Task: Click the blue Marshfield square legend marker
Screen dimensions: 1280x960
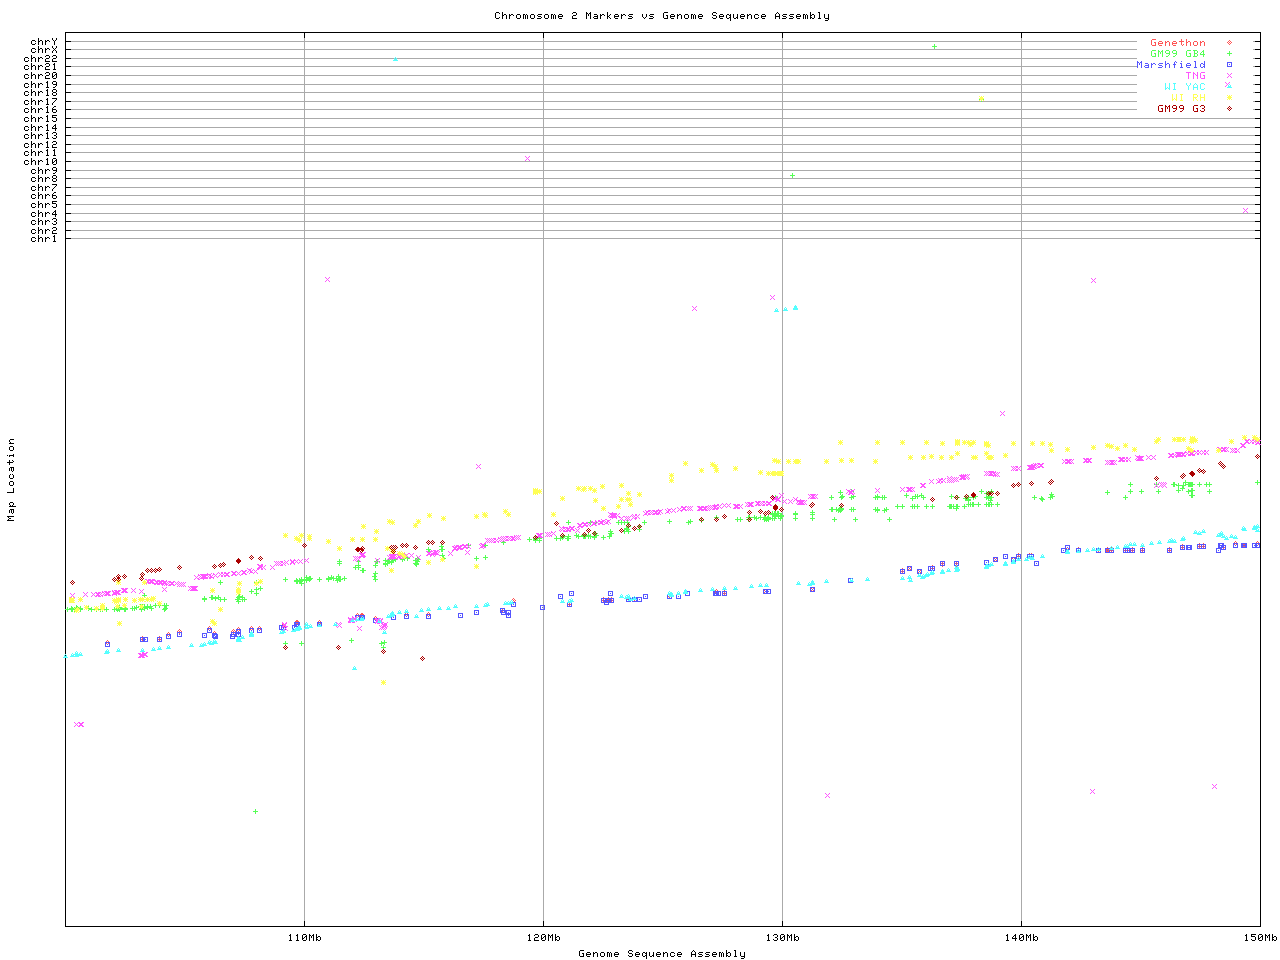Action: coord(1229,65)
